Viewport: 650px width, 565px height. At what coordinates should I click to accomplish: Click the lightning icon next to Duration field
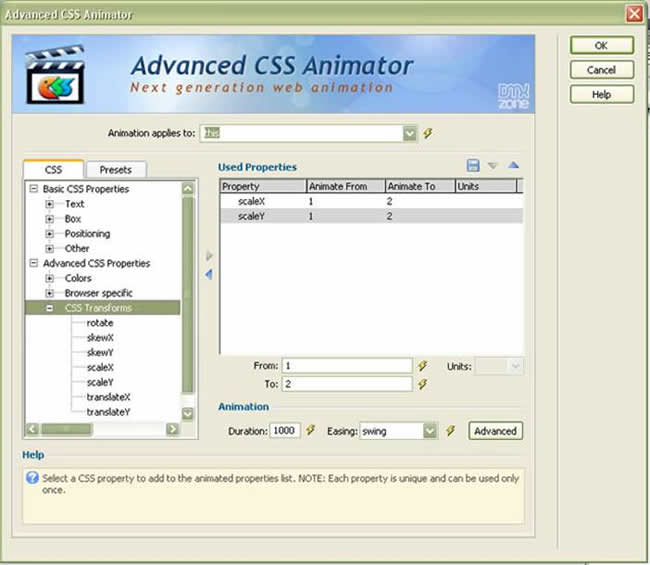(x=310, y=430)
